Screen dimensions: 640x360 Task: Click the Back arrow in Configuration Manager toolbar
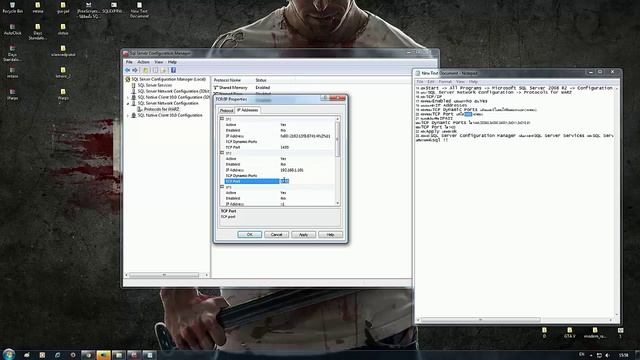pyautogui.click(x=127, y=70)
